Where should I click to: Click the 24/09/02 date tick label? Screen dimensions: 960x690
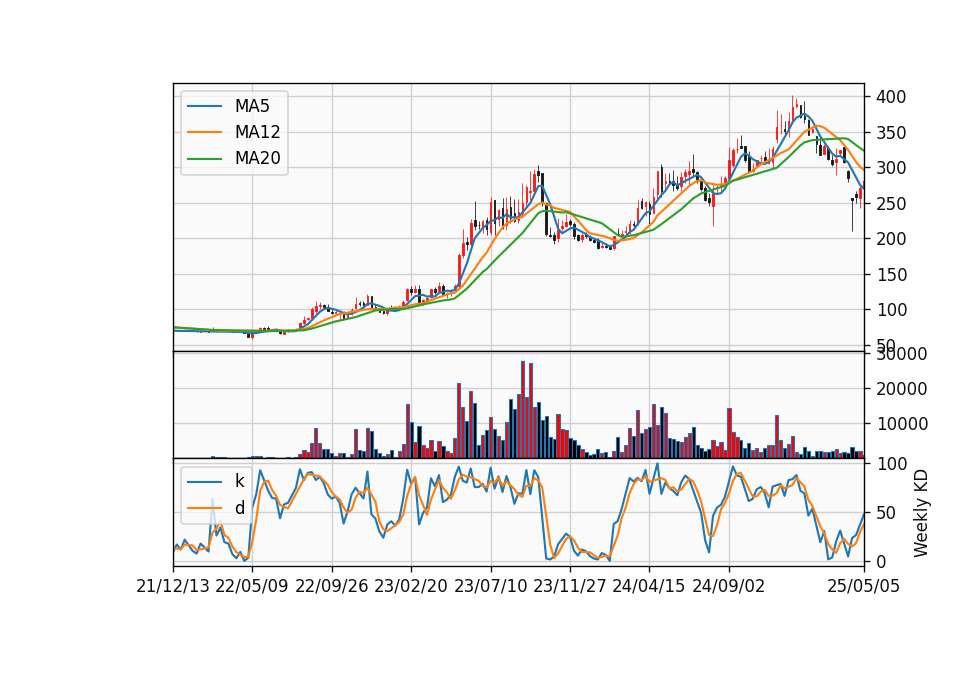click(x=729, y=587)
